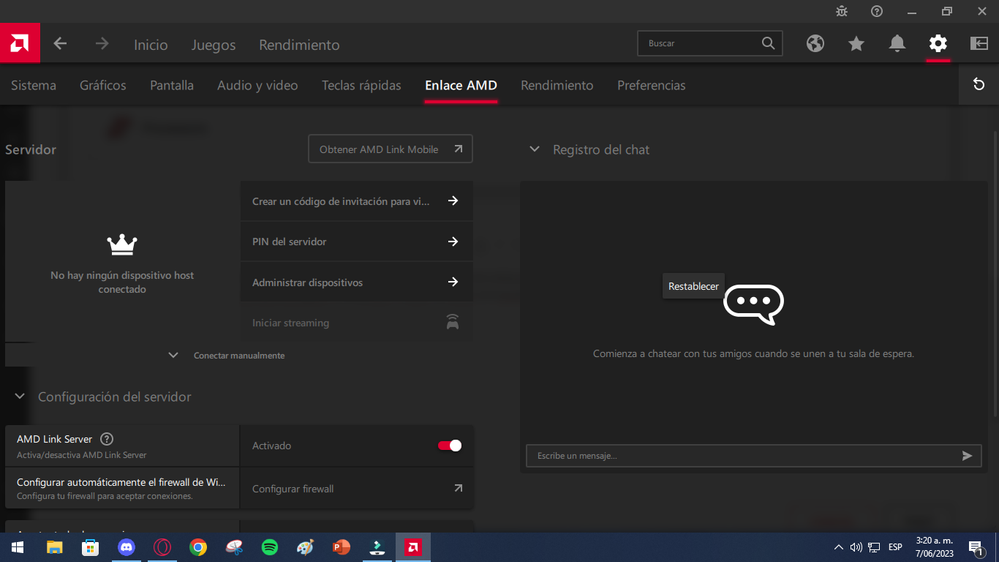Click Obtener AMD Link Mobile button

point(390,148)
